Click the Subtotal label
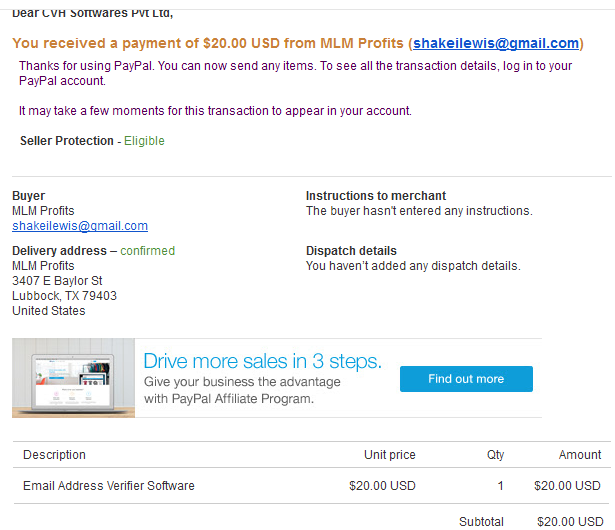The image size is (615, 530). click(481, 521)
